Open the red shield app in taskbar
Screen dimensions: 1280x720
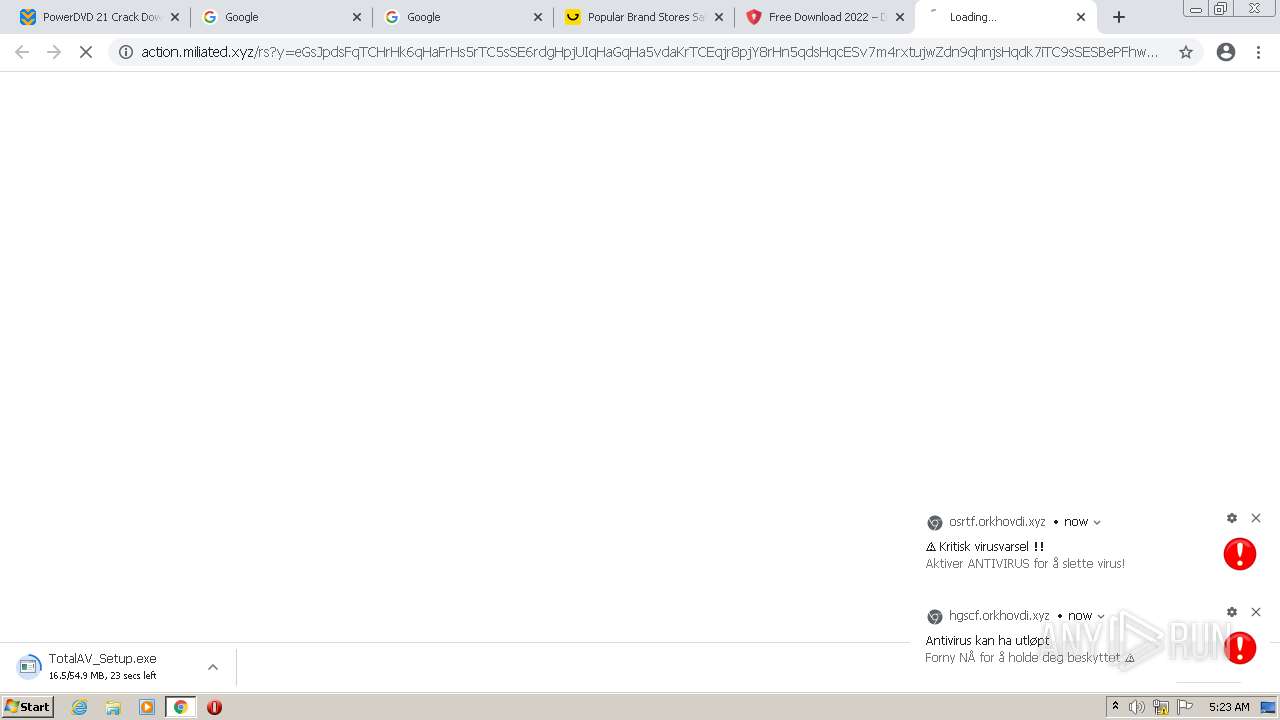[x=214, y=707]
